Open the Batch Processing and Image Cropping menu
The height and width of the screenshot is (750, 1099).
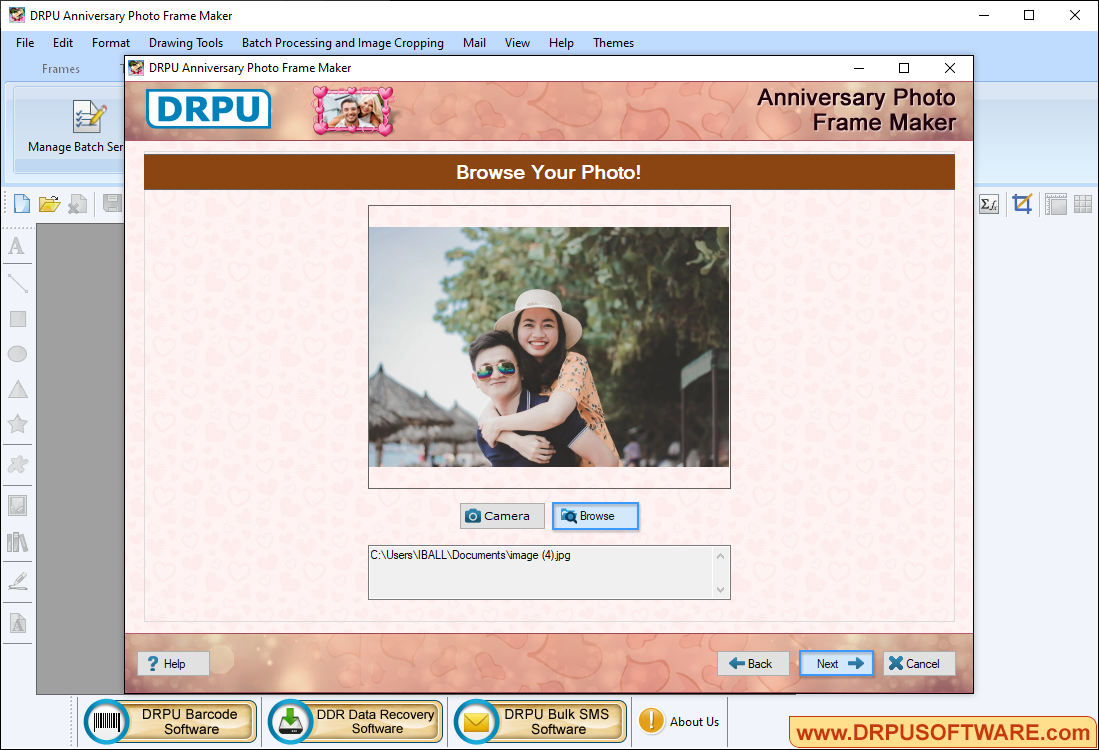coord(342,43)
